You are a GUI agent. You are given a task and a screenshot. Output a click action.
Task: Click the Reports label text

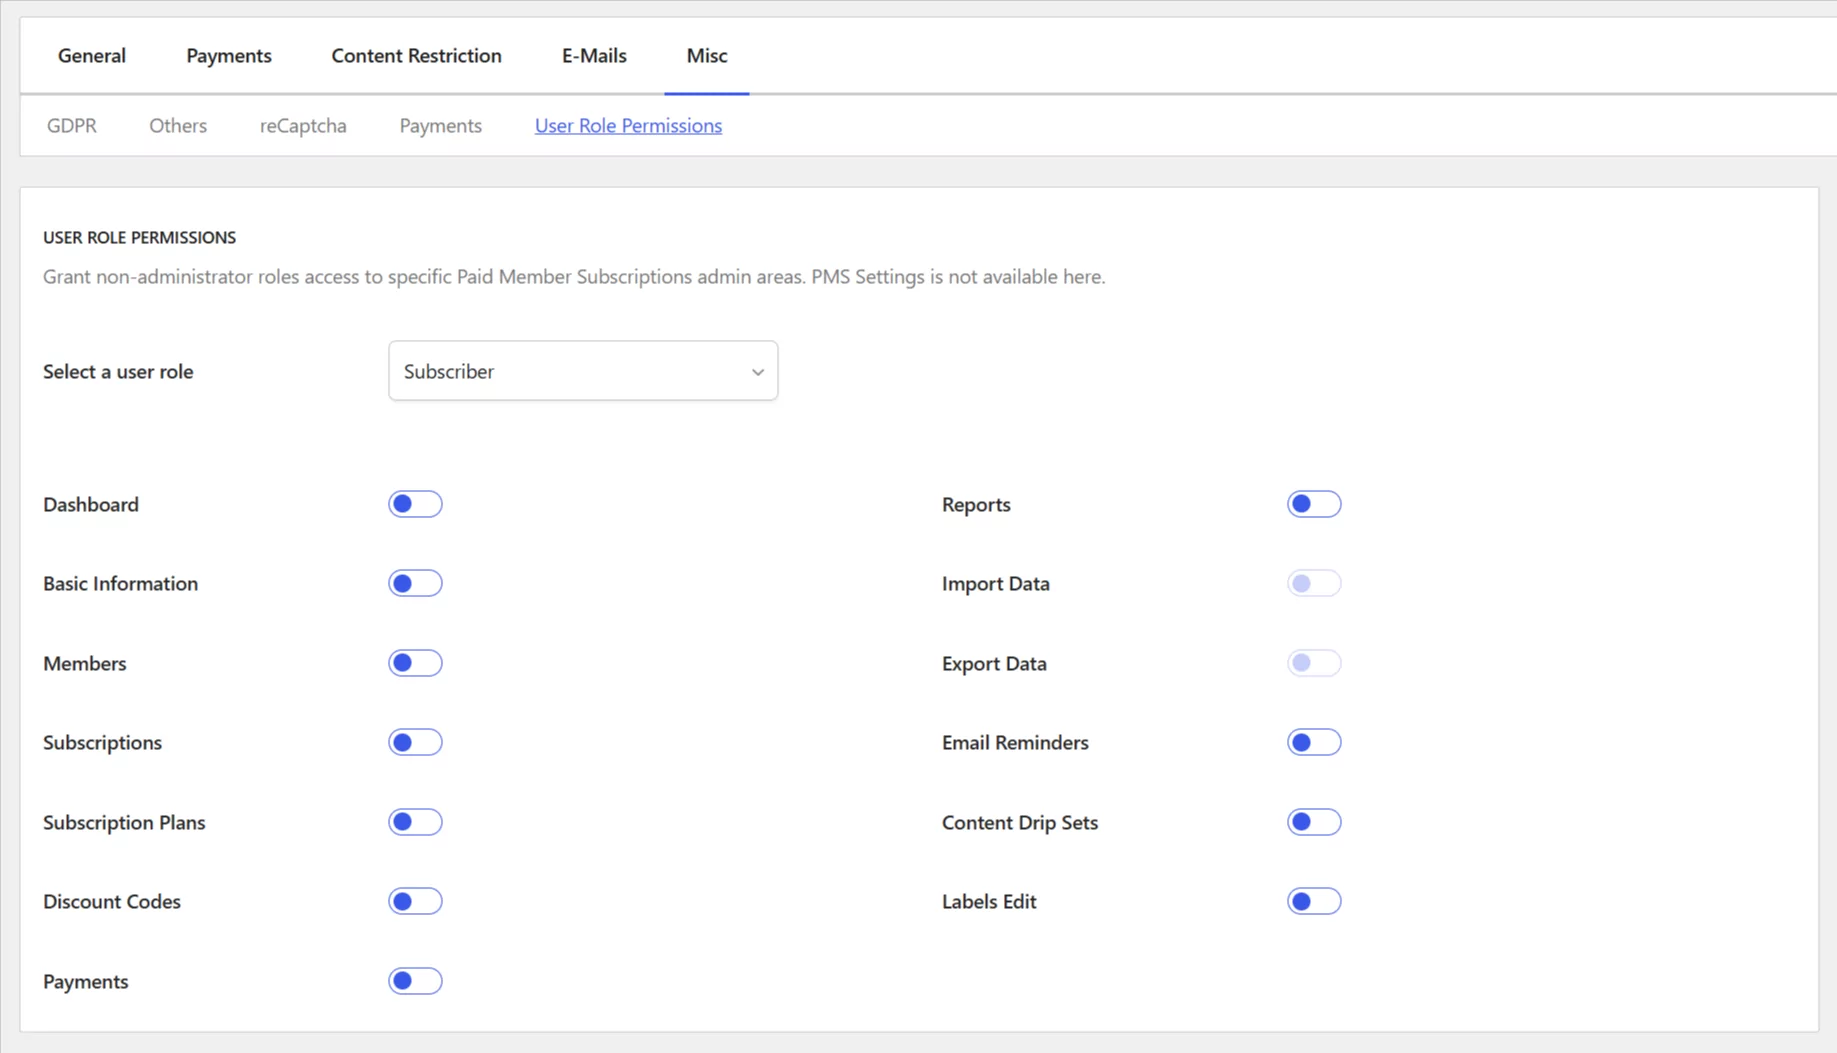click(976, 504)
